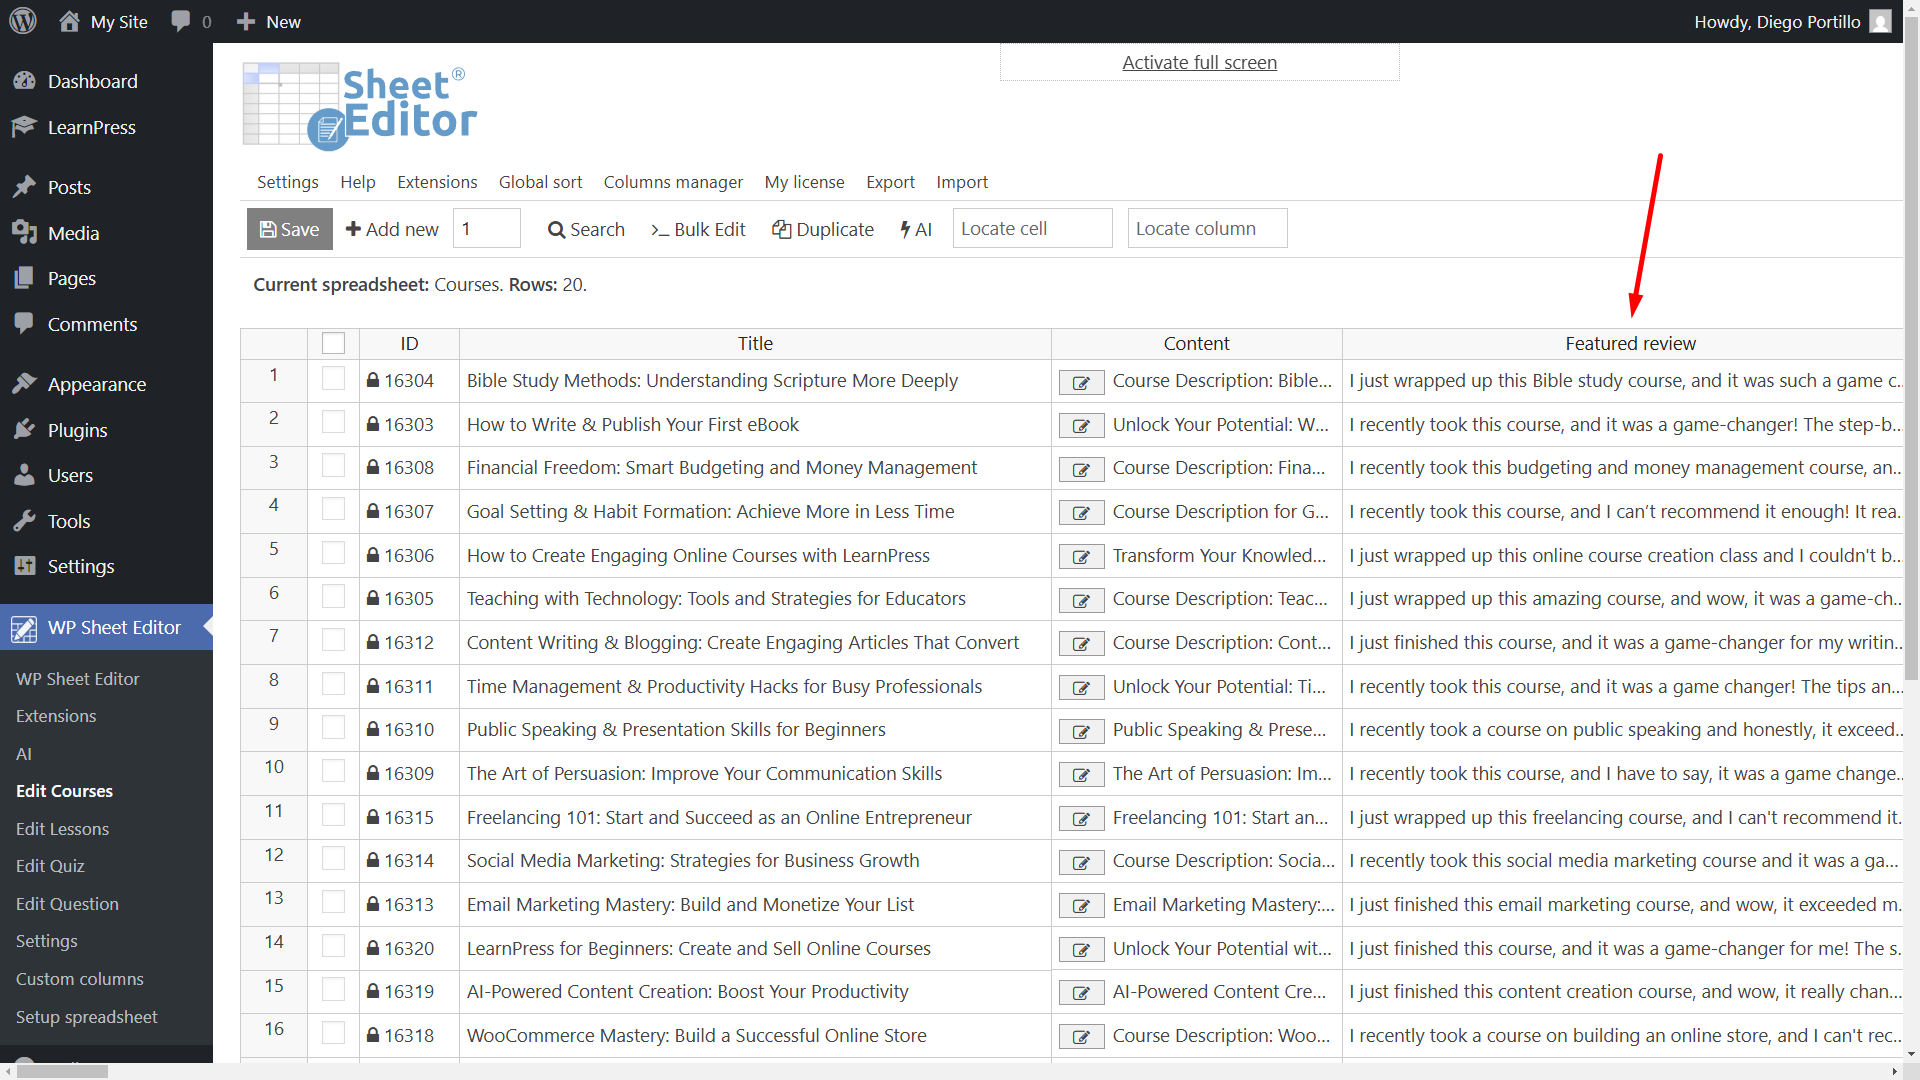Click the Duplicate button
1920x1080 pixels.
tap(823, 229)
